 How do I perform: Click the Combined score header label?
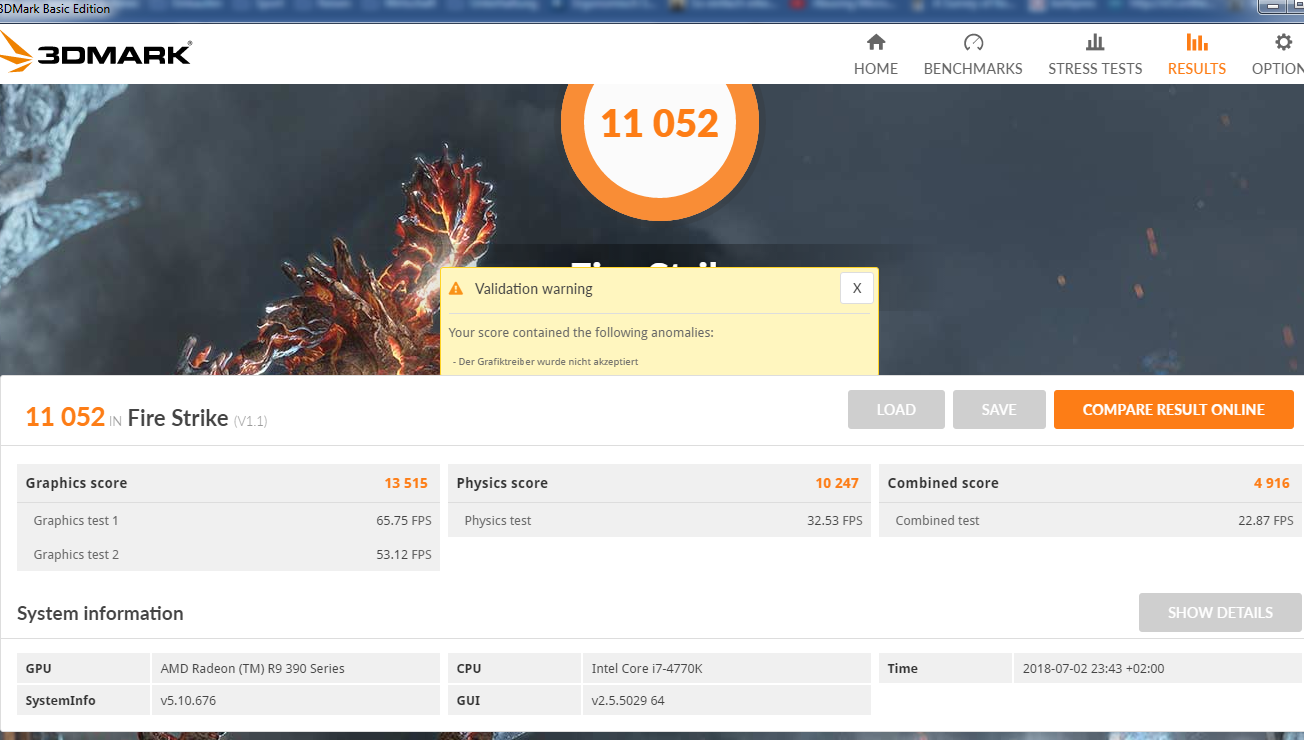(943, 483)
